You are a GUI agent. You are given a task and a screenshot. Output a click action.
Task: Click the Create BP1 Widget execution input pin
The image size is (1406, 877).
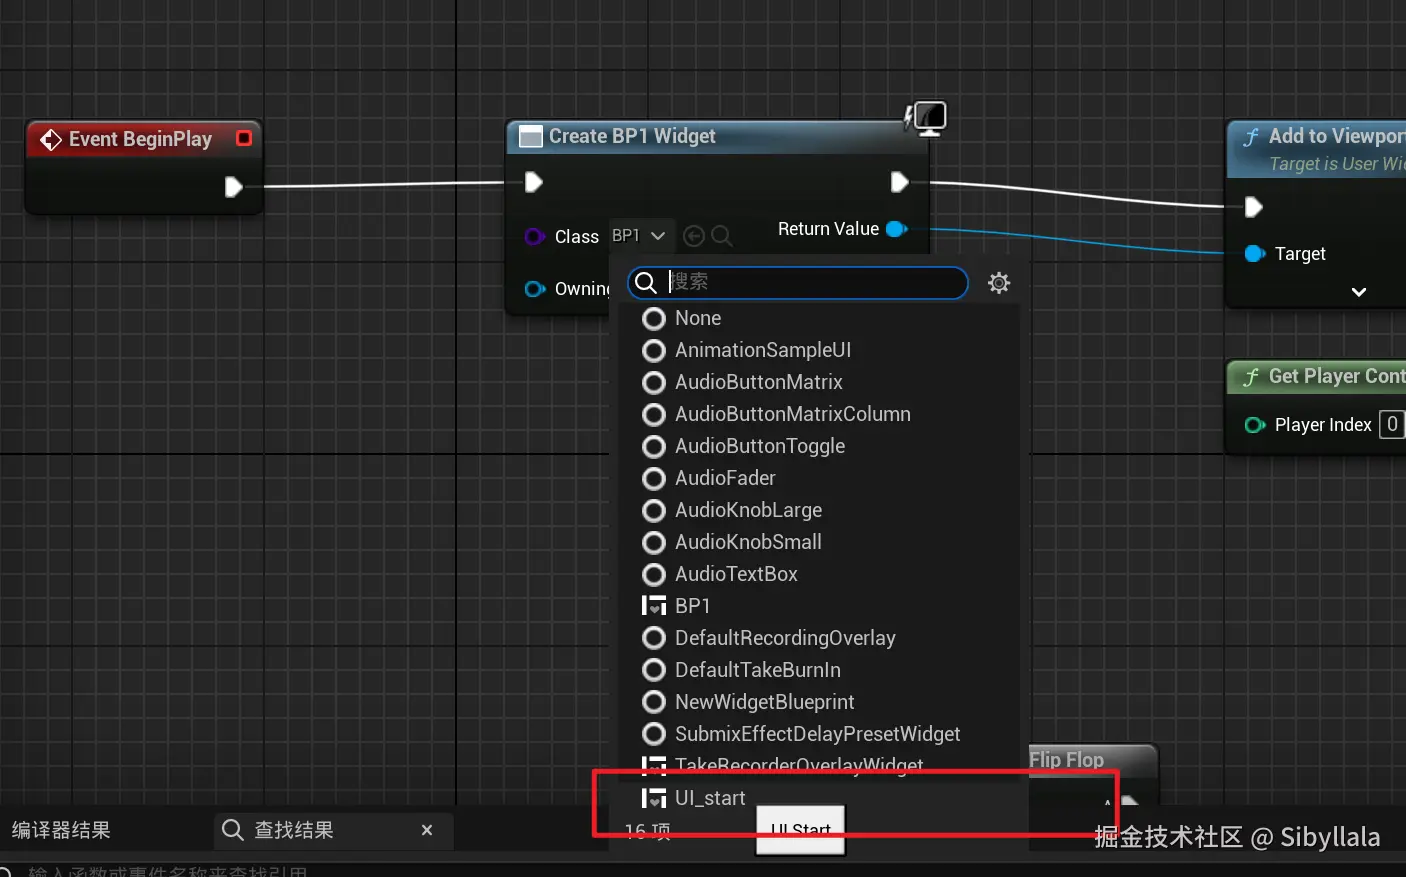pyautogui.click(x=533, y=182)
